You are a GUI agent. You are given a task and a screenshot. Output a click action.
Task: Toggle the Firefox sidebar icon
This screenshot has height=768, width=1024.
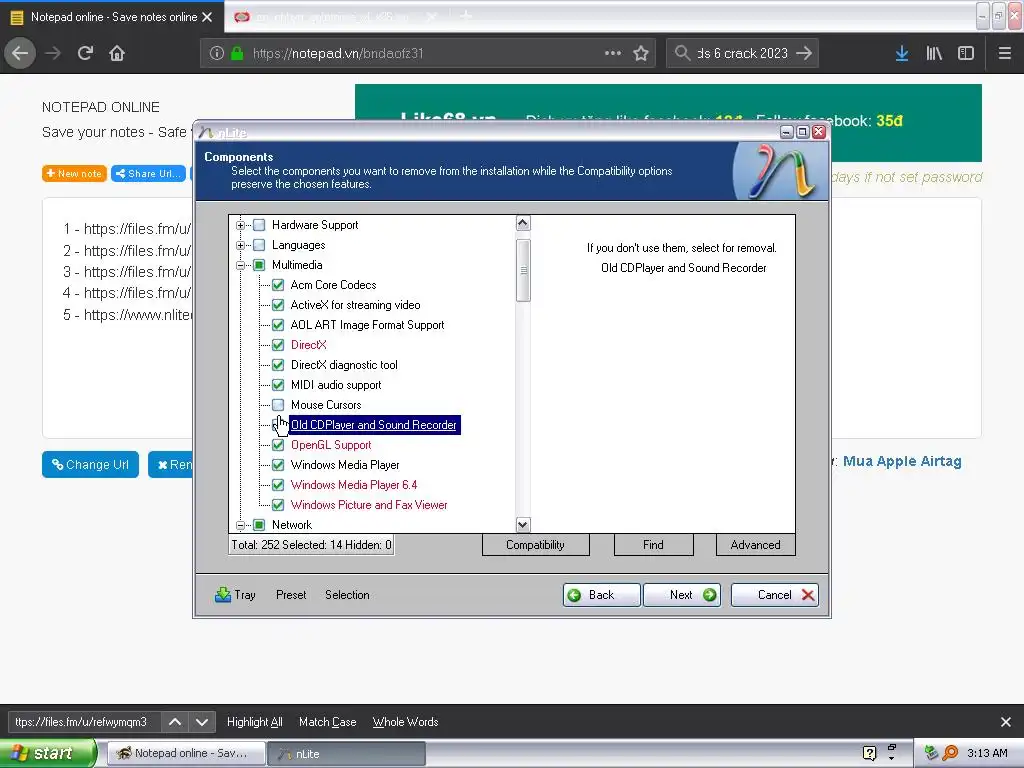pos(966,53)
